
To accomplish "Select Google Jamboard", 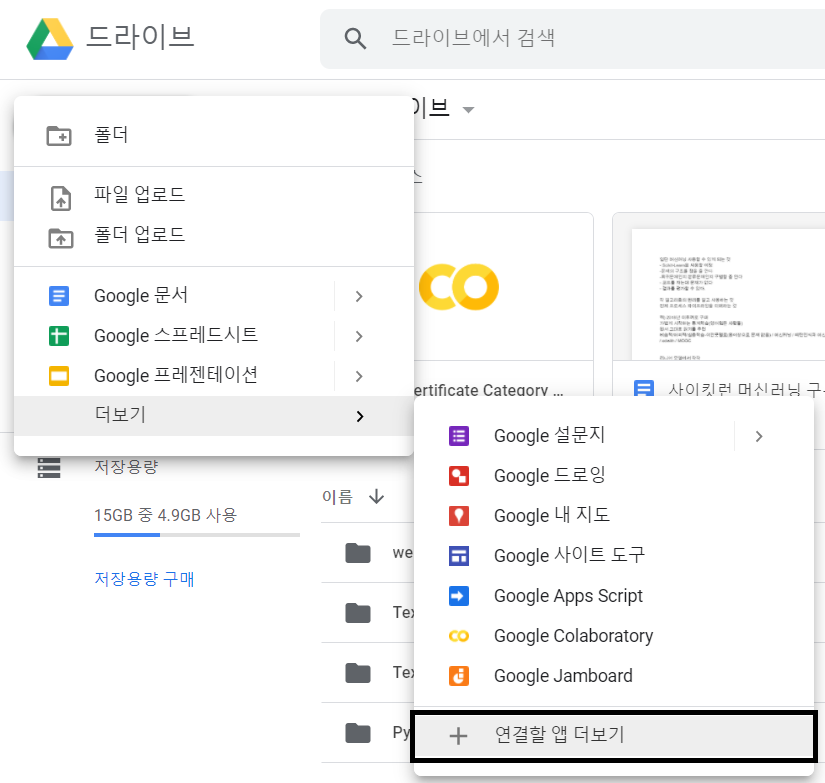I will point(614,676).
